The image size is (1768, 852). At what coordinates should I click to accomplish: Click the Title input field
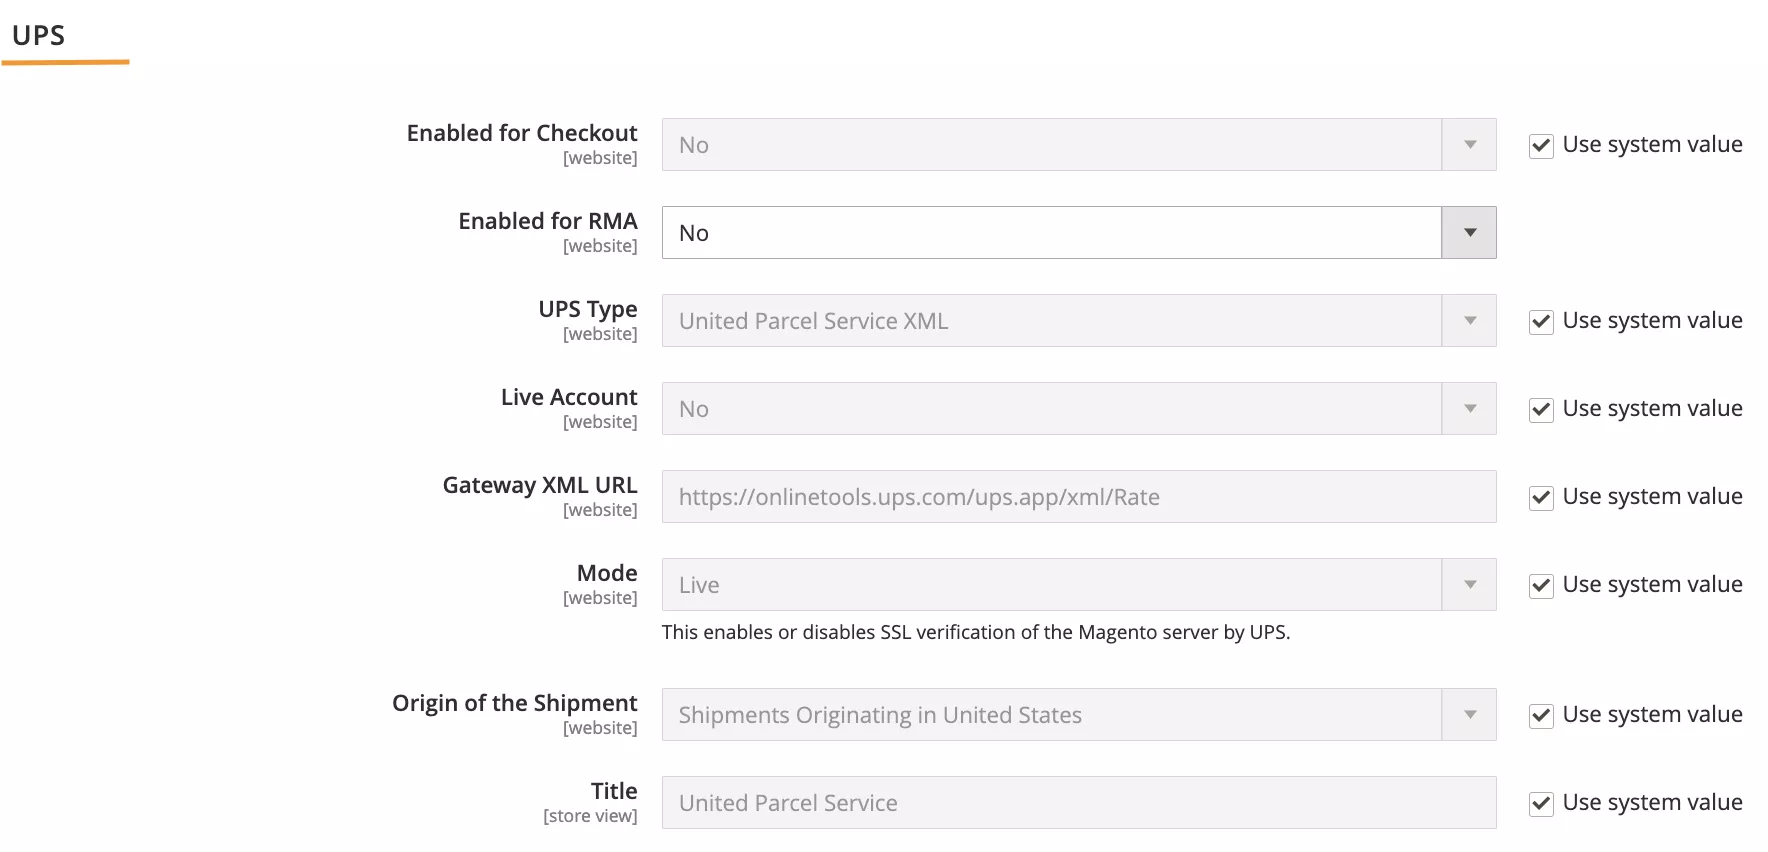(1078, 803)
